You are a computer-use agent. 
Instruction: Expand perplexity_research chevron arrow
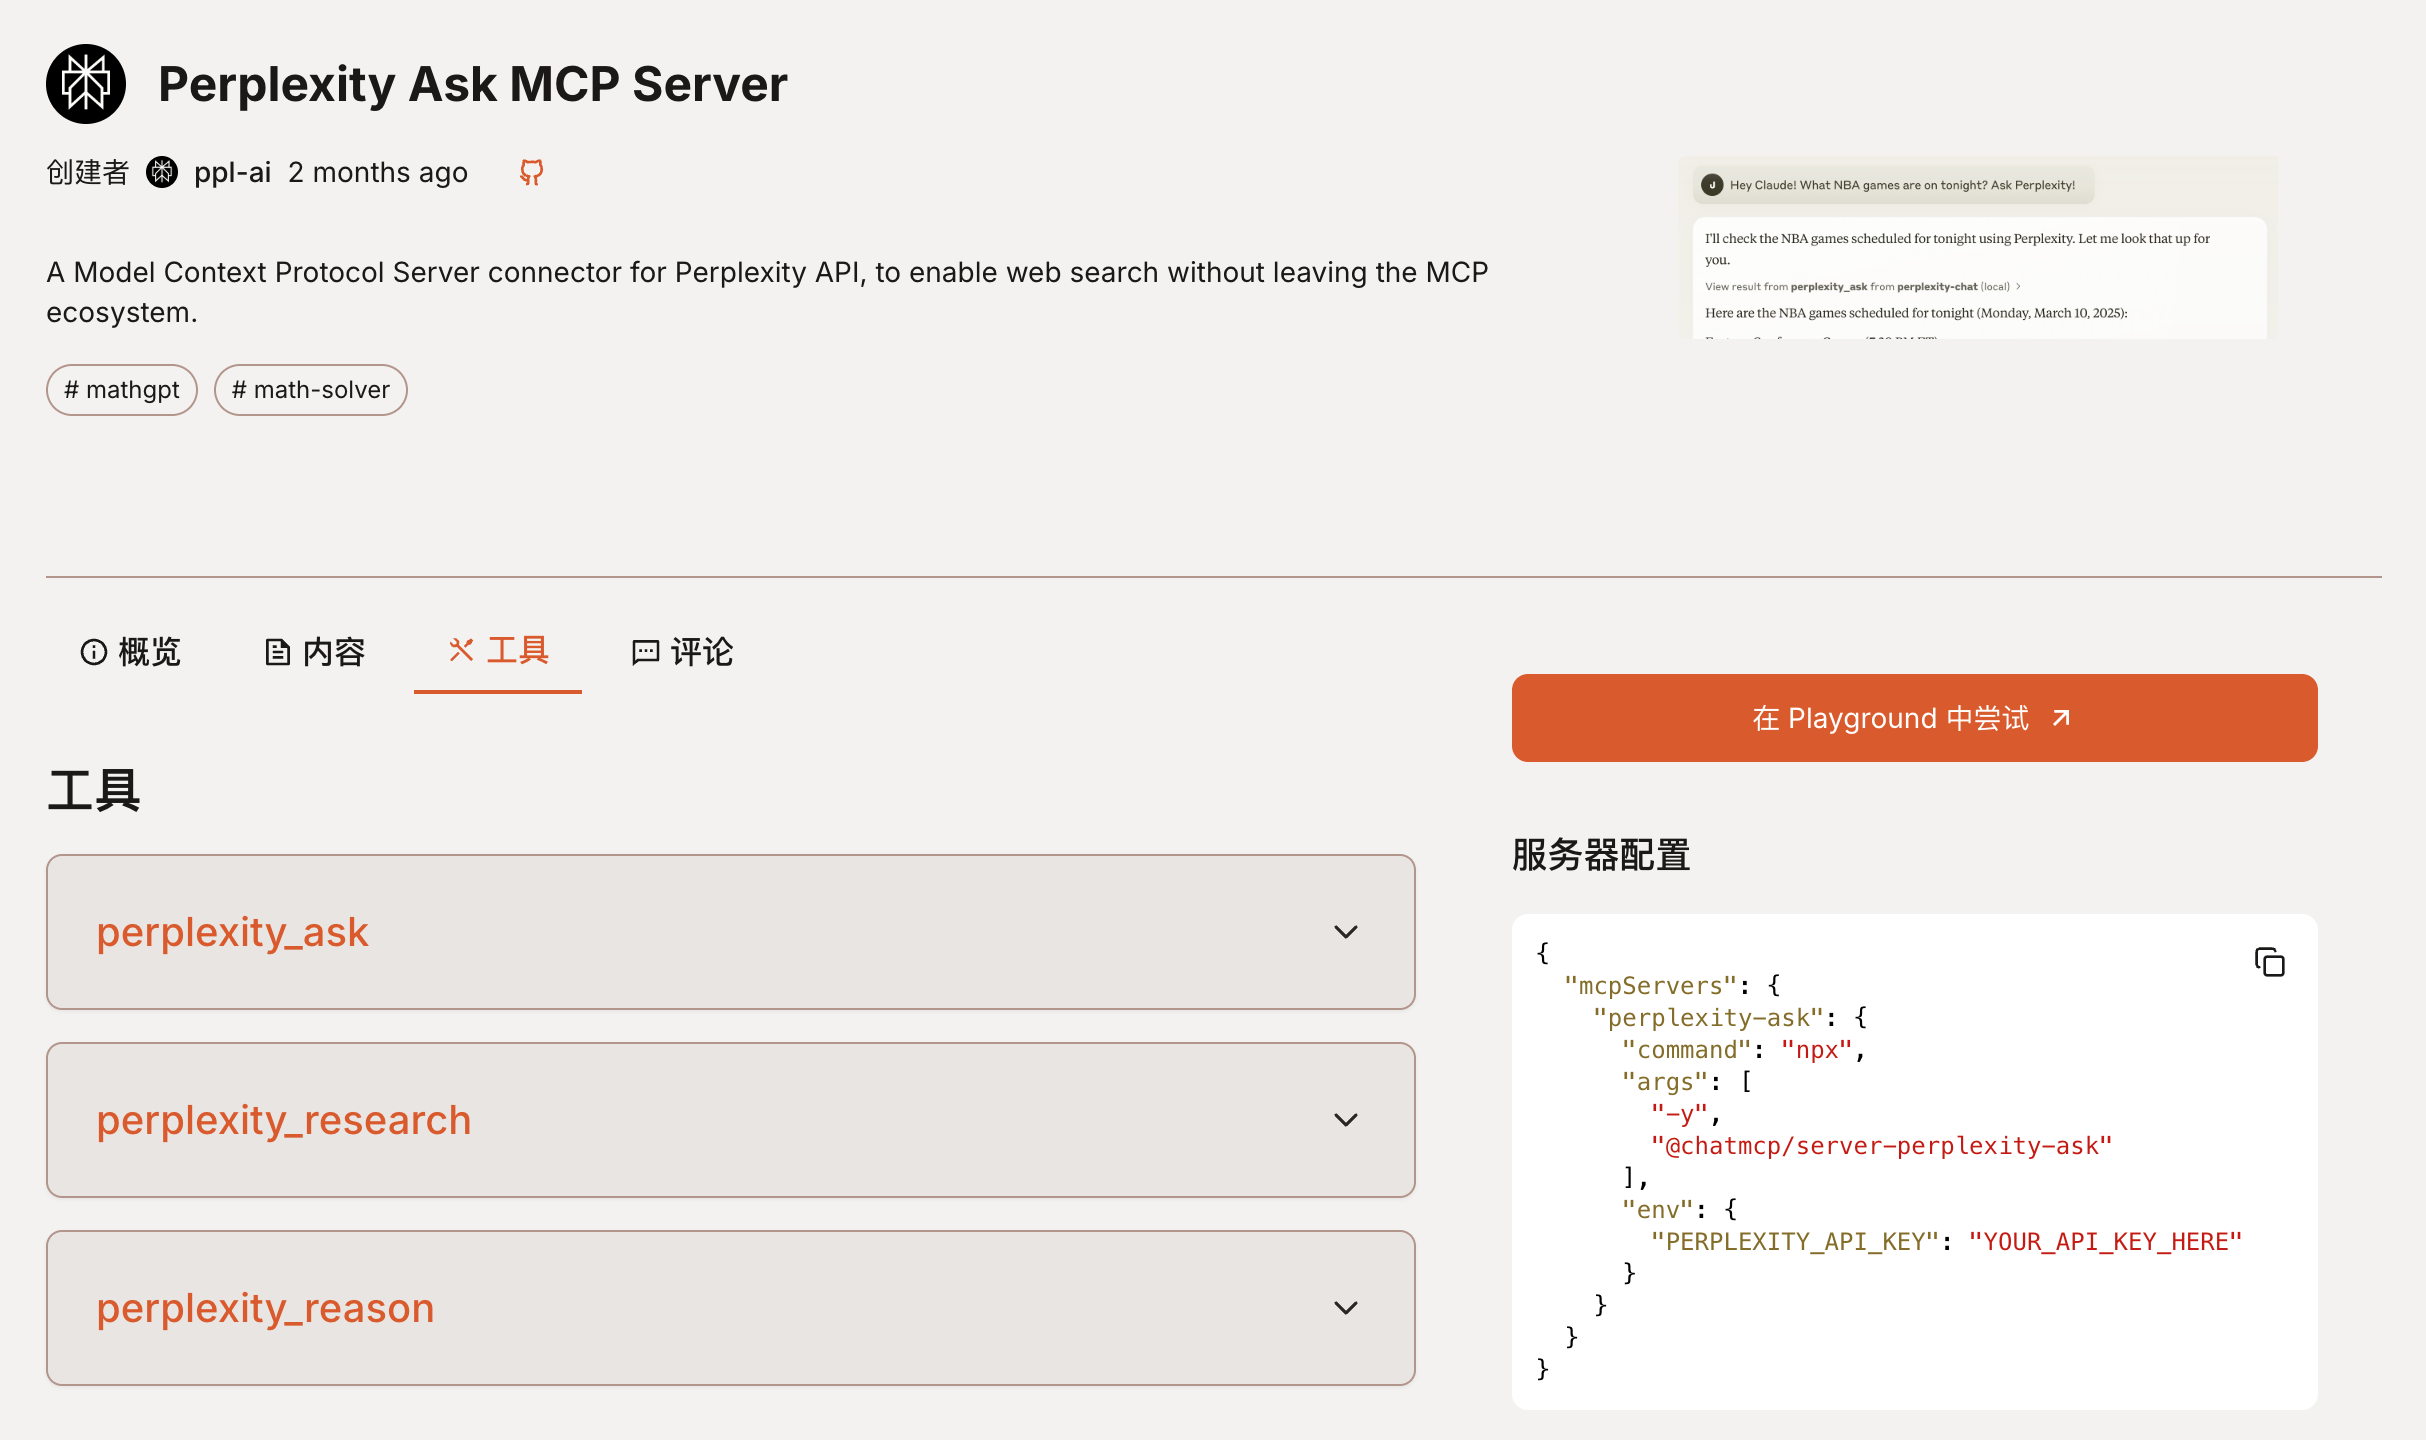click(1346, 1120)
